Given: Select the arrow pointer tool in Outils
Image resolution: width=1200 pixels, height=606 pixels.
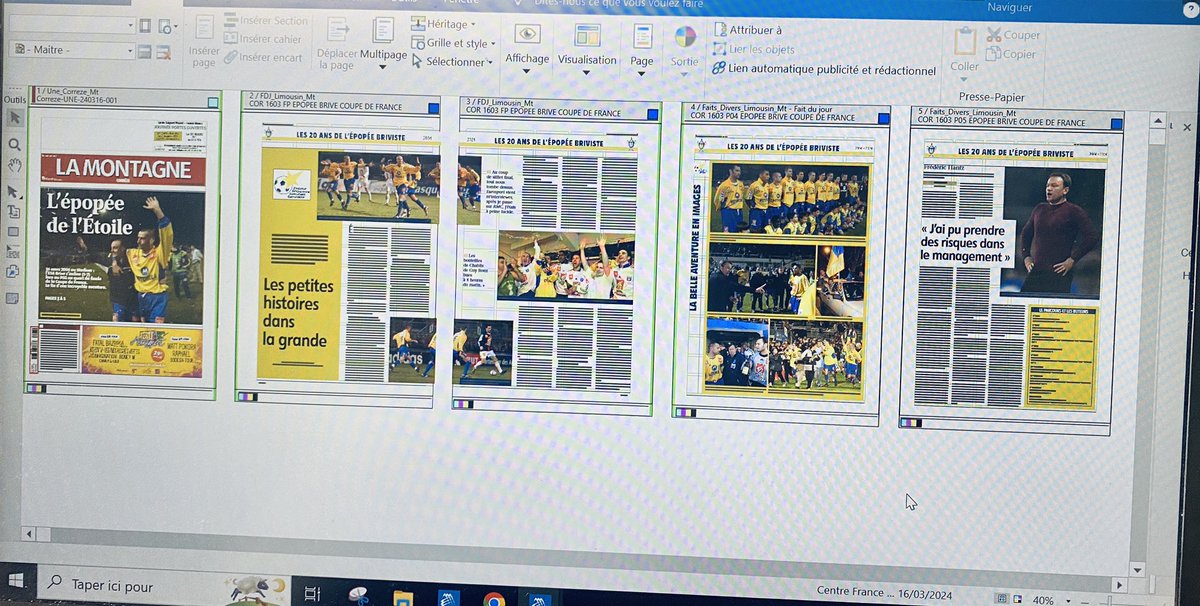Looking at the screenshot, I should [14, 118].
